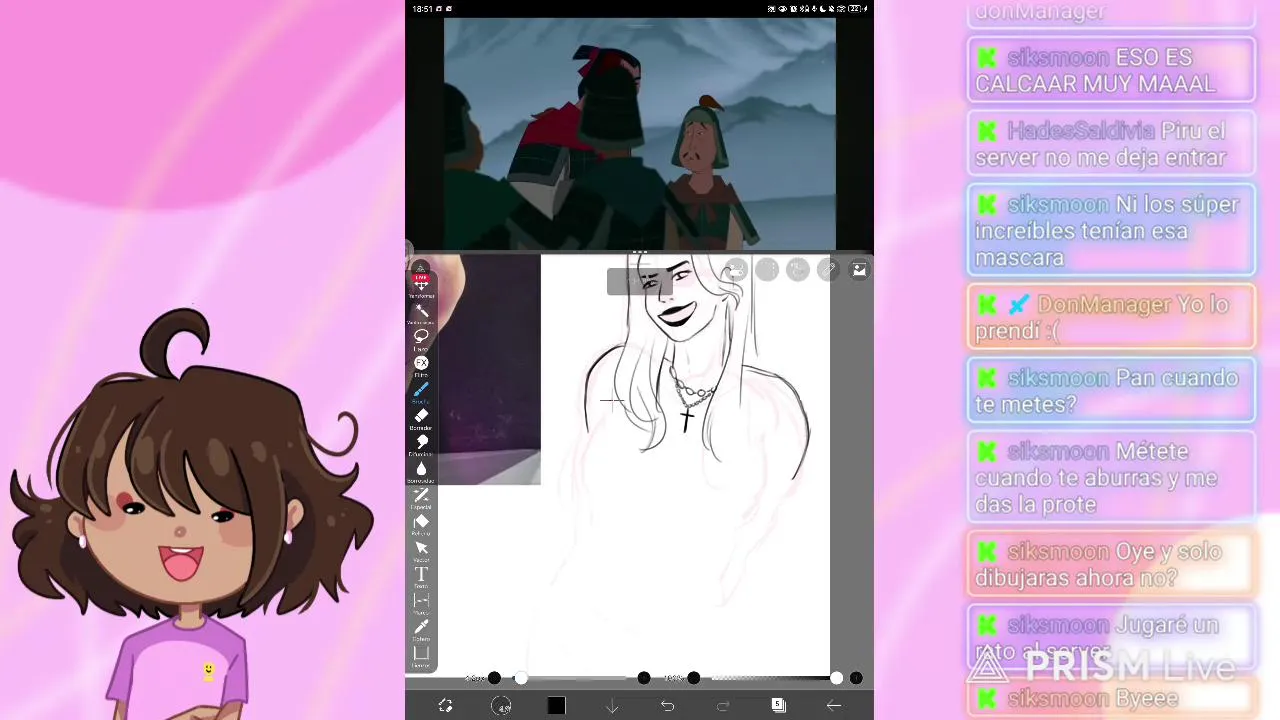The image size is (1280, 720).
Task: Open the selection area icon
Action: click(x=767, y=269)
